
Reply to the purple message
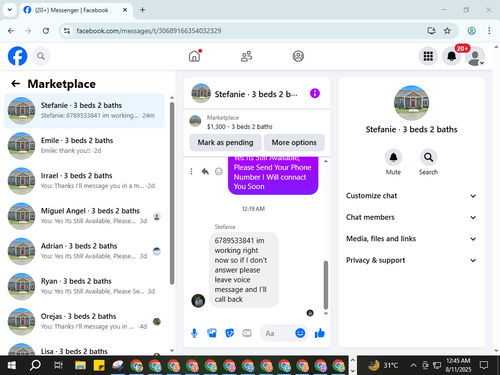tap(205, 171)
